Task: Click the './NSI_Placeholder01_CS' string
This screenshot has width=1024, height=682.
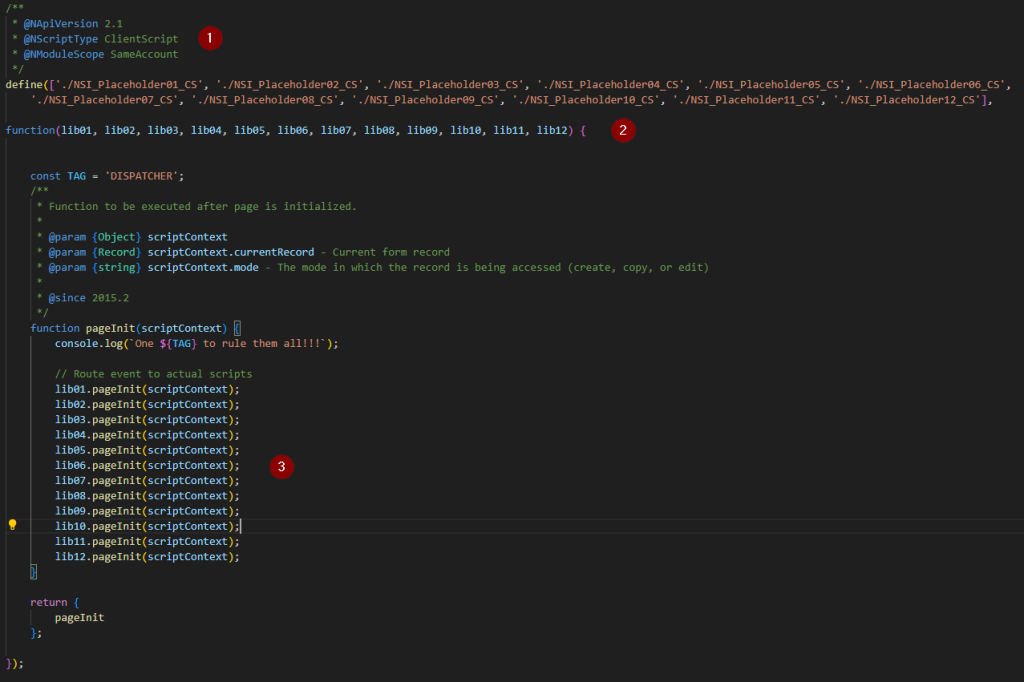Action: [x=129, y=84]
